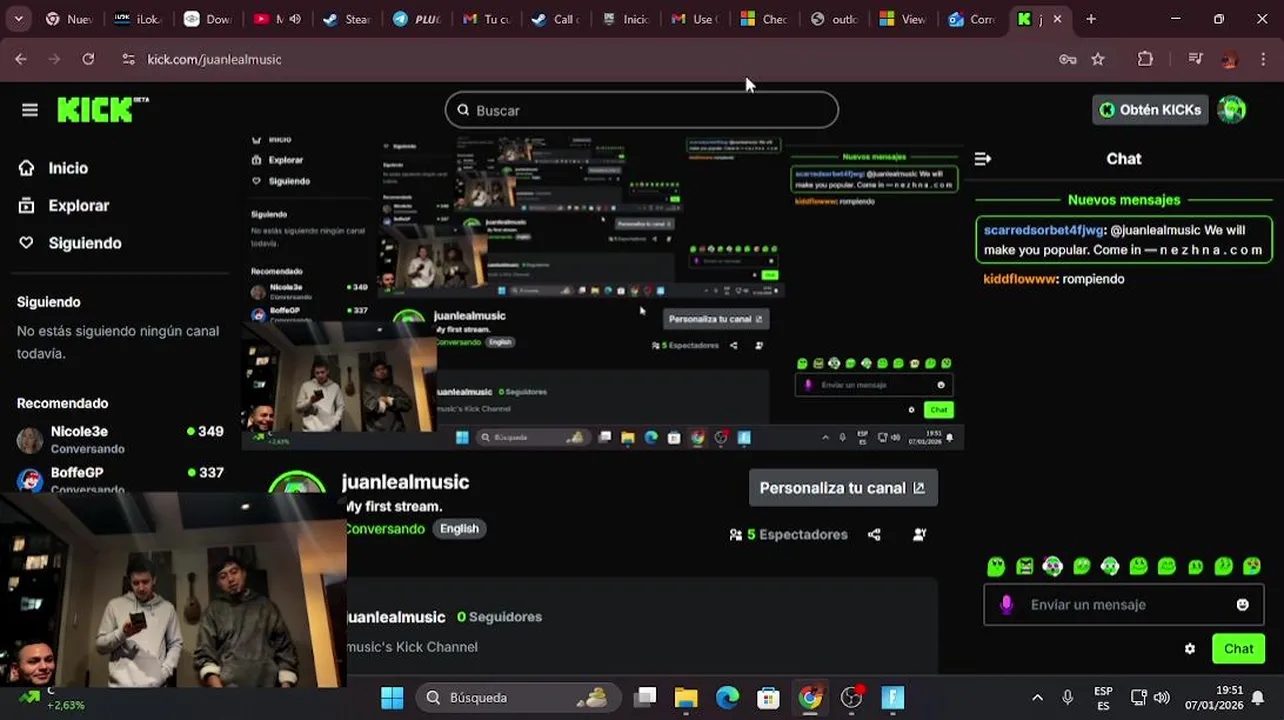Click the share stream icon
This screenshot has width=1284, height=720.
pos(875,534)
